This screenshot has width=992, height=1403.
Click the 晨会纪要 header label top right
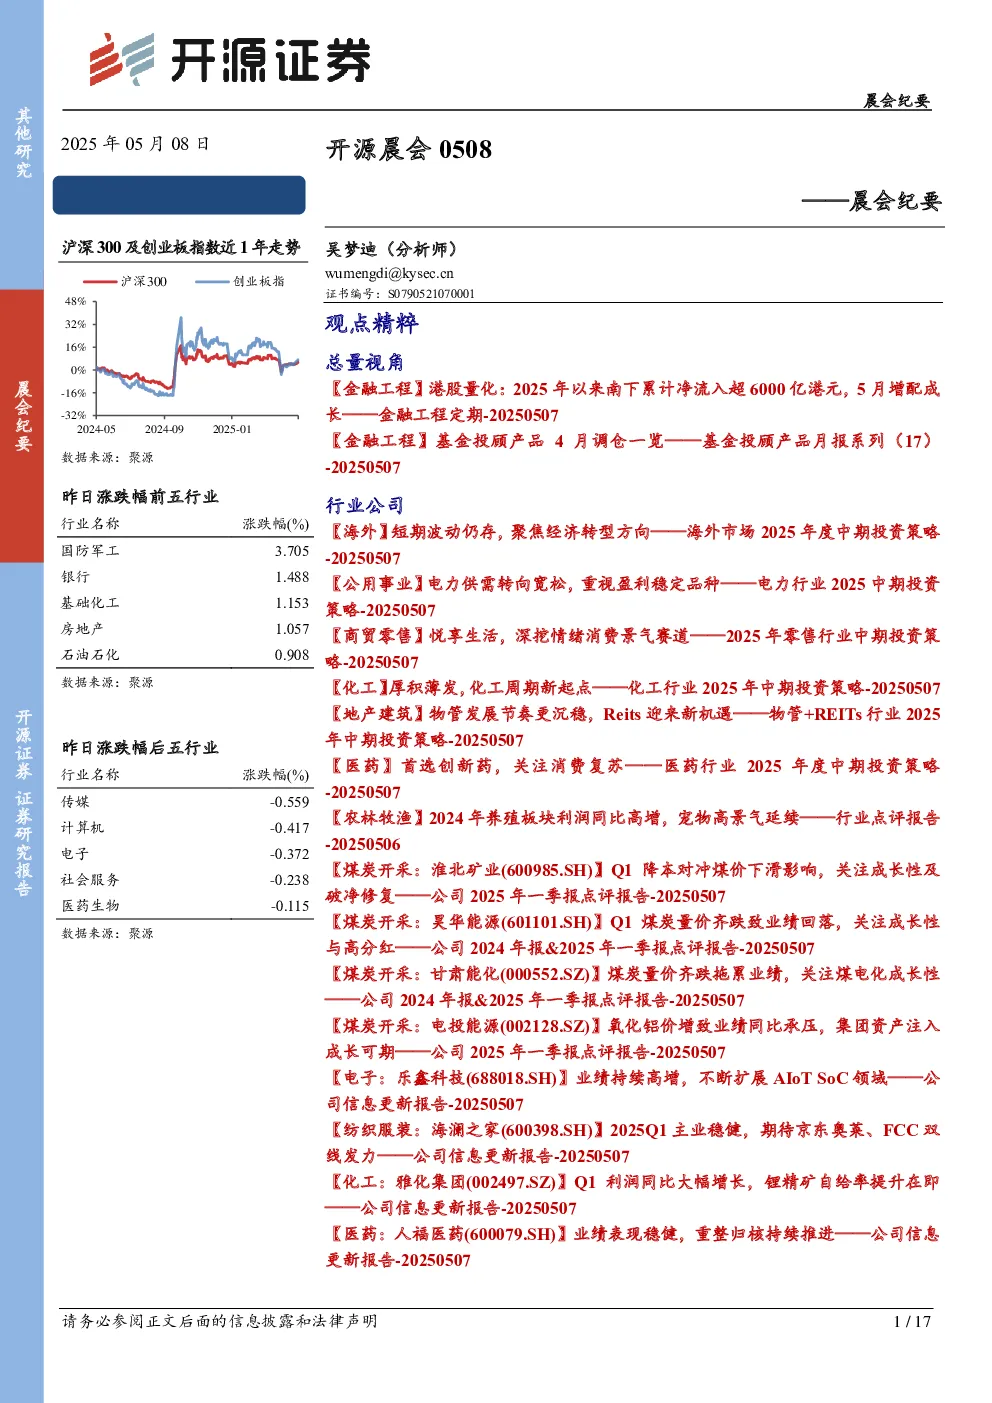point(897,101)
